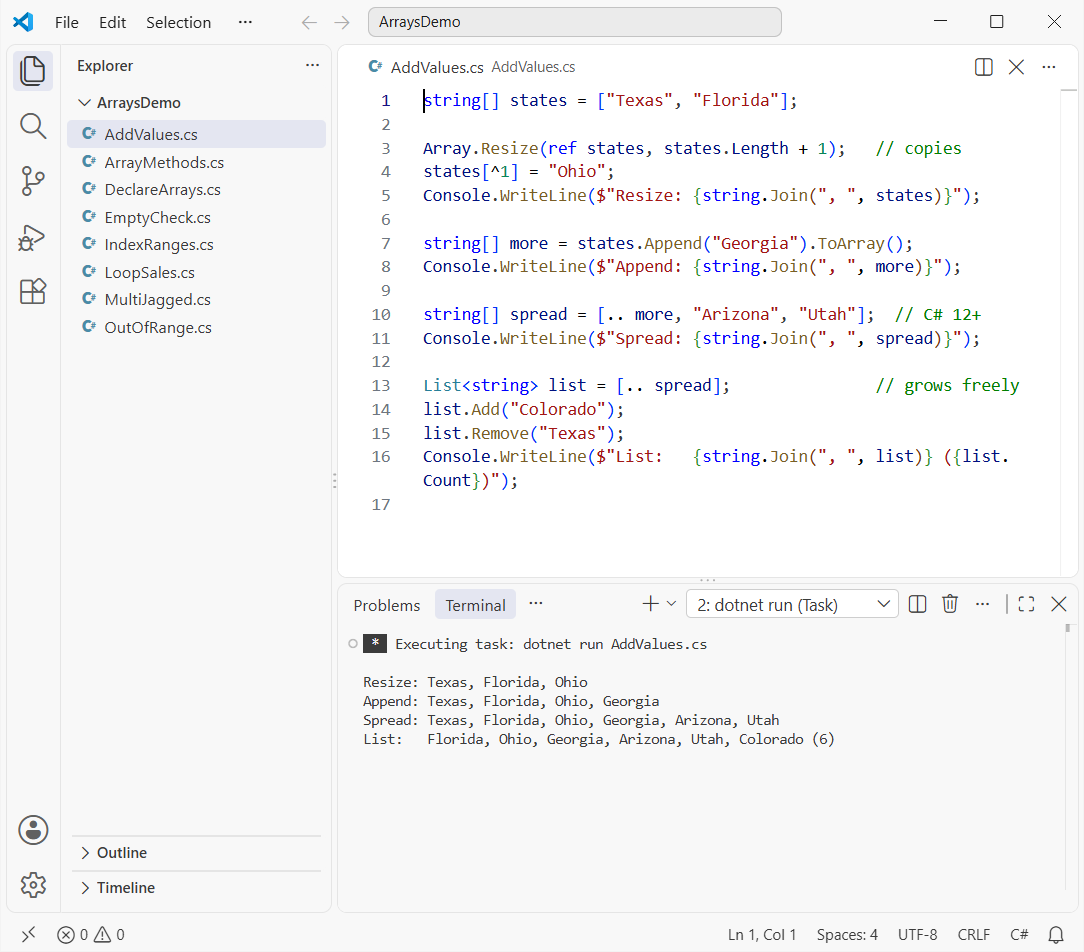Open the Accounts icon in activity bar
Image resolution: width=1084 pixels, height=952 pixels.
[33, 830]
